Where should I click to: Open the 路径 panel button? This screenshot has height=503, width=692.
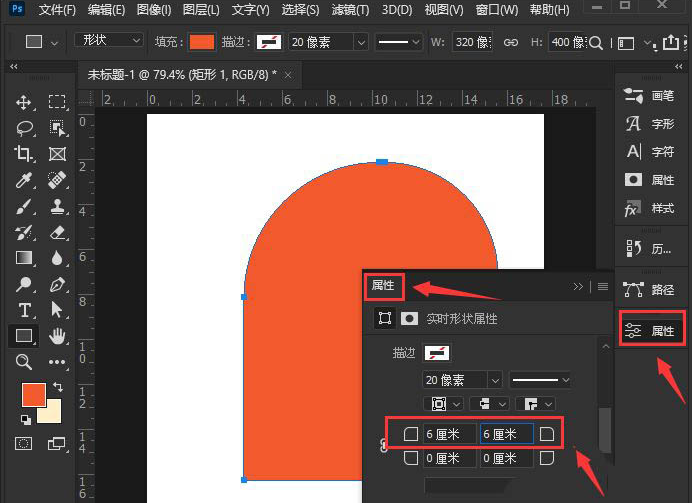pyautogui.click(x=650, y=290)
